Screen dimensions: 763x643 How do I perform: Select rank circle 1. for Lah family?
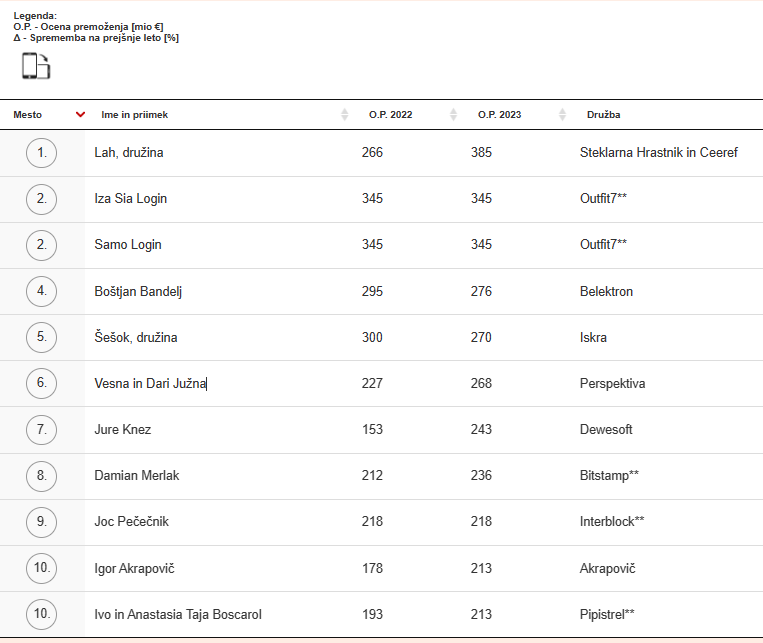pyautogui.click(x=41, y=153)
